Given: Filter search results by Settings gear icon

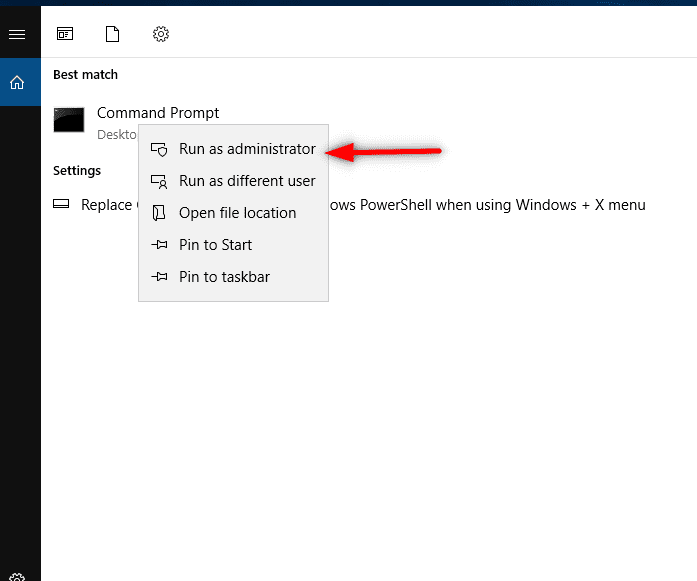Looking at the screenshot, I should click(x=160, y=34).
